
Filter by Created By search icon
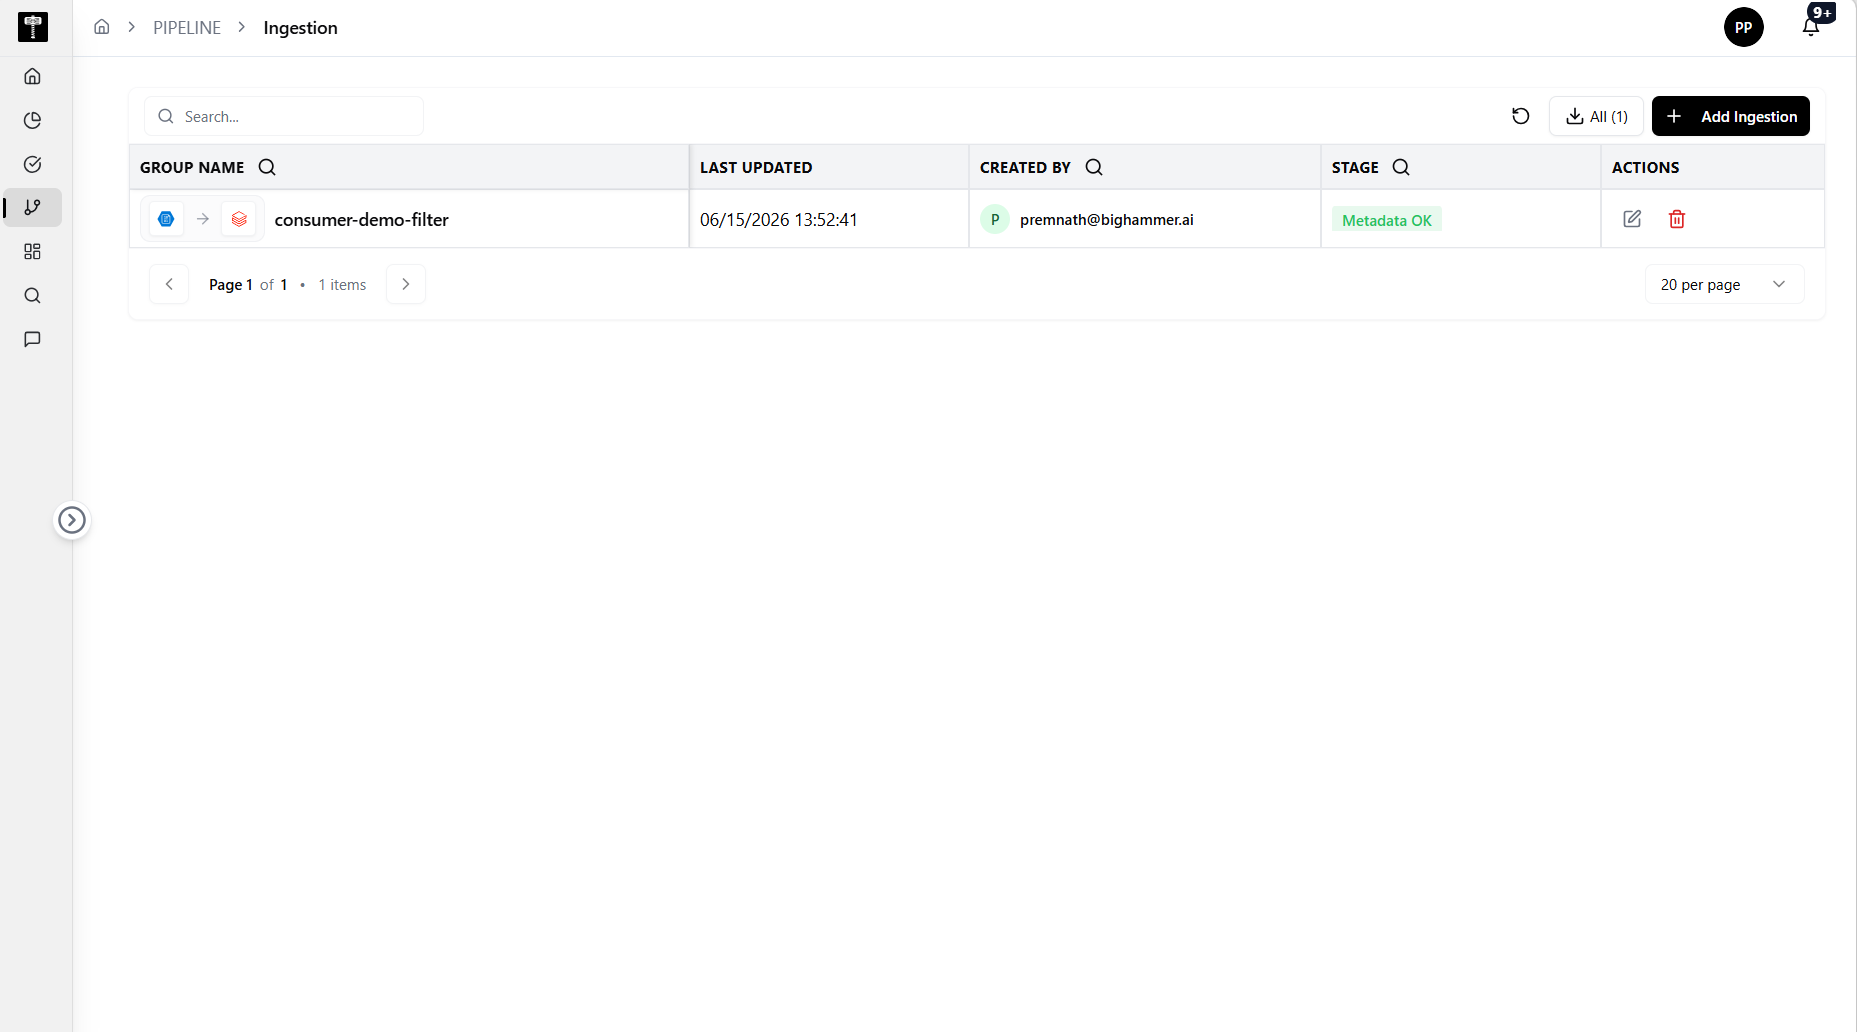tap(1094, 167)
